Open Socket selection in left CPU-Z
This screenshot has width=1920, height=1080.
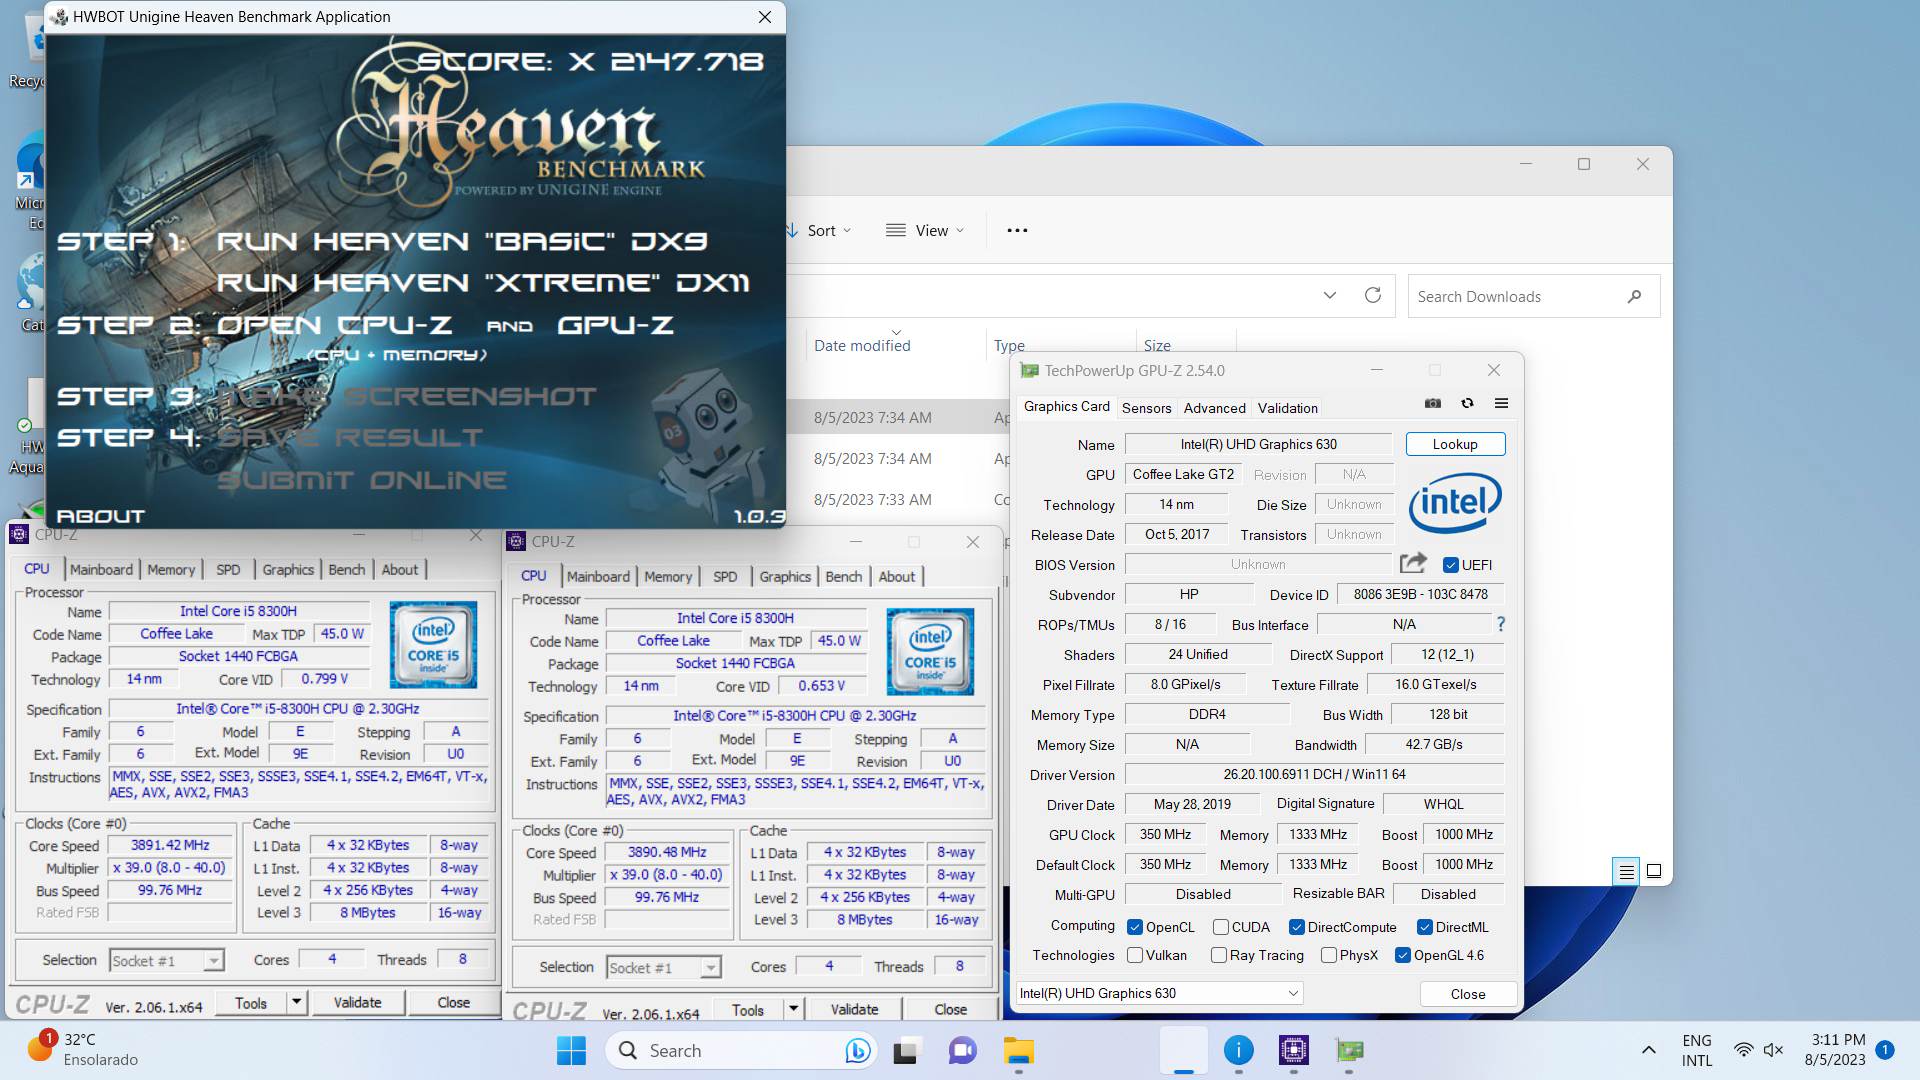click(x=166, y=961)
